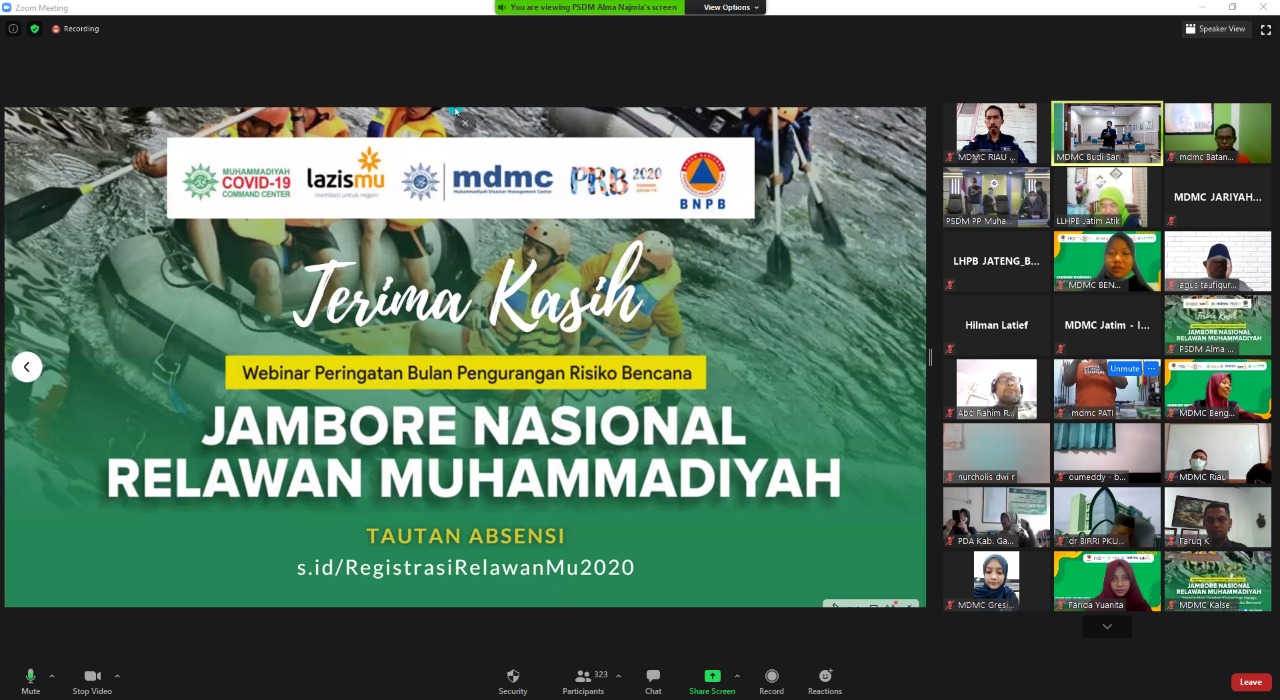The height and width of the screenshot is (700, 1280).
Task: Click the down chevron below the participant grid
Action: point(1106,626)
